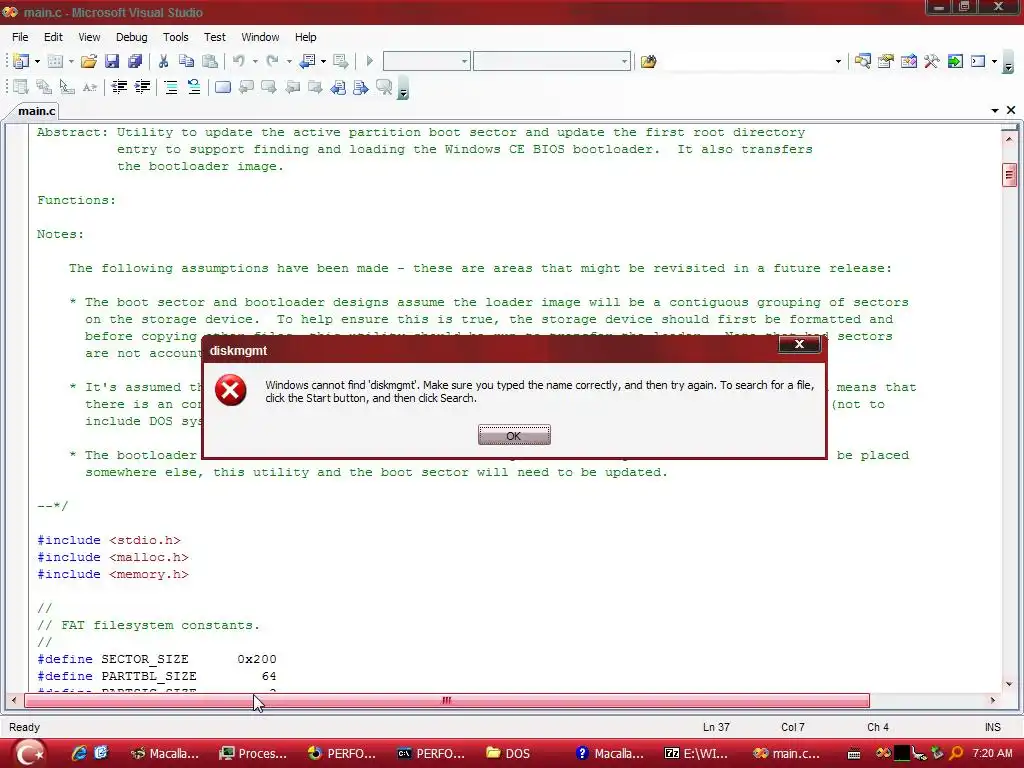1024x768 pixels.
Task: Click the Object Browser toolbar icon
Action: (908, 61)
